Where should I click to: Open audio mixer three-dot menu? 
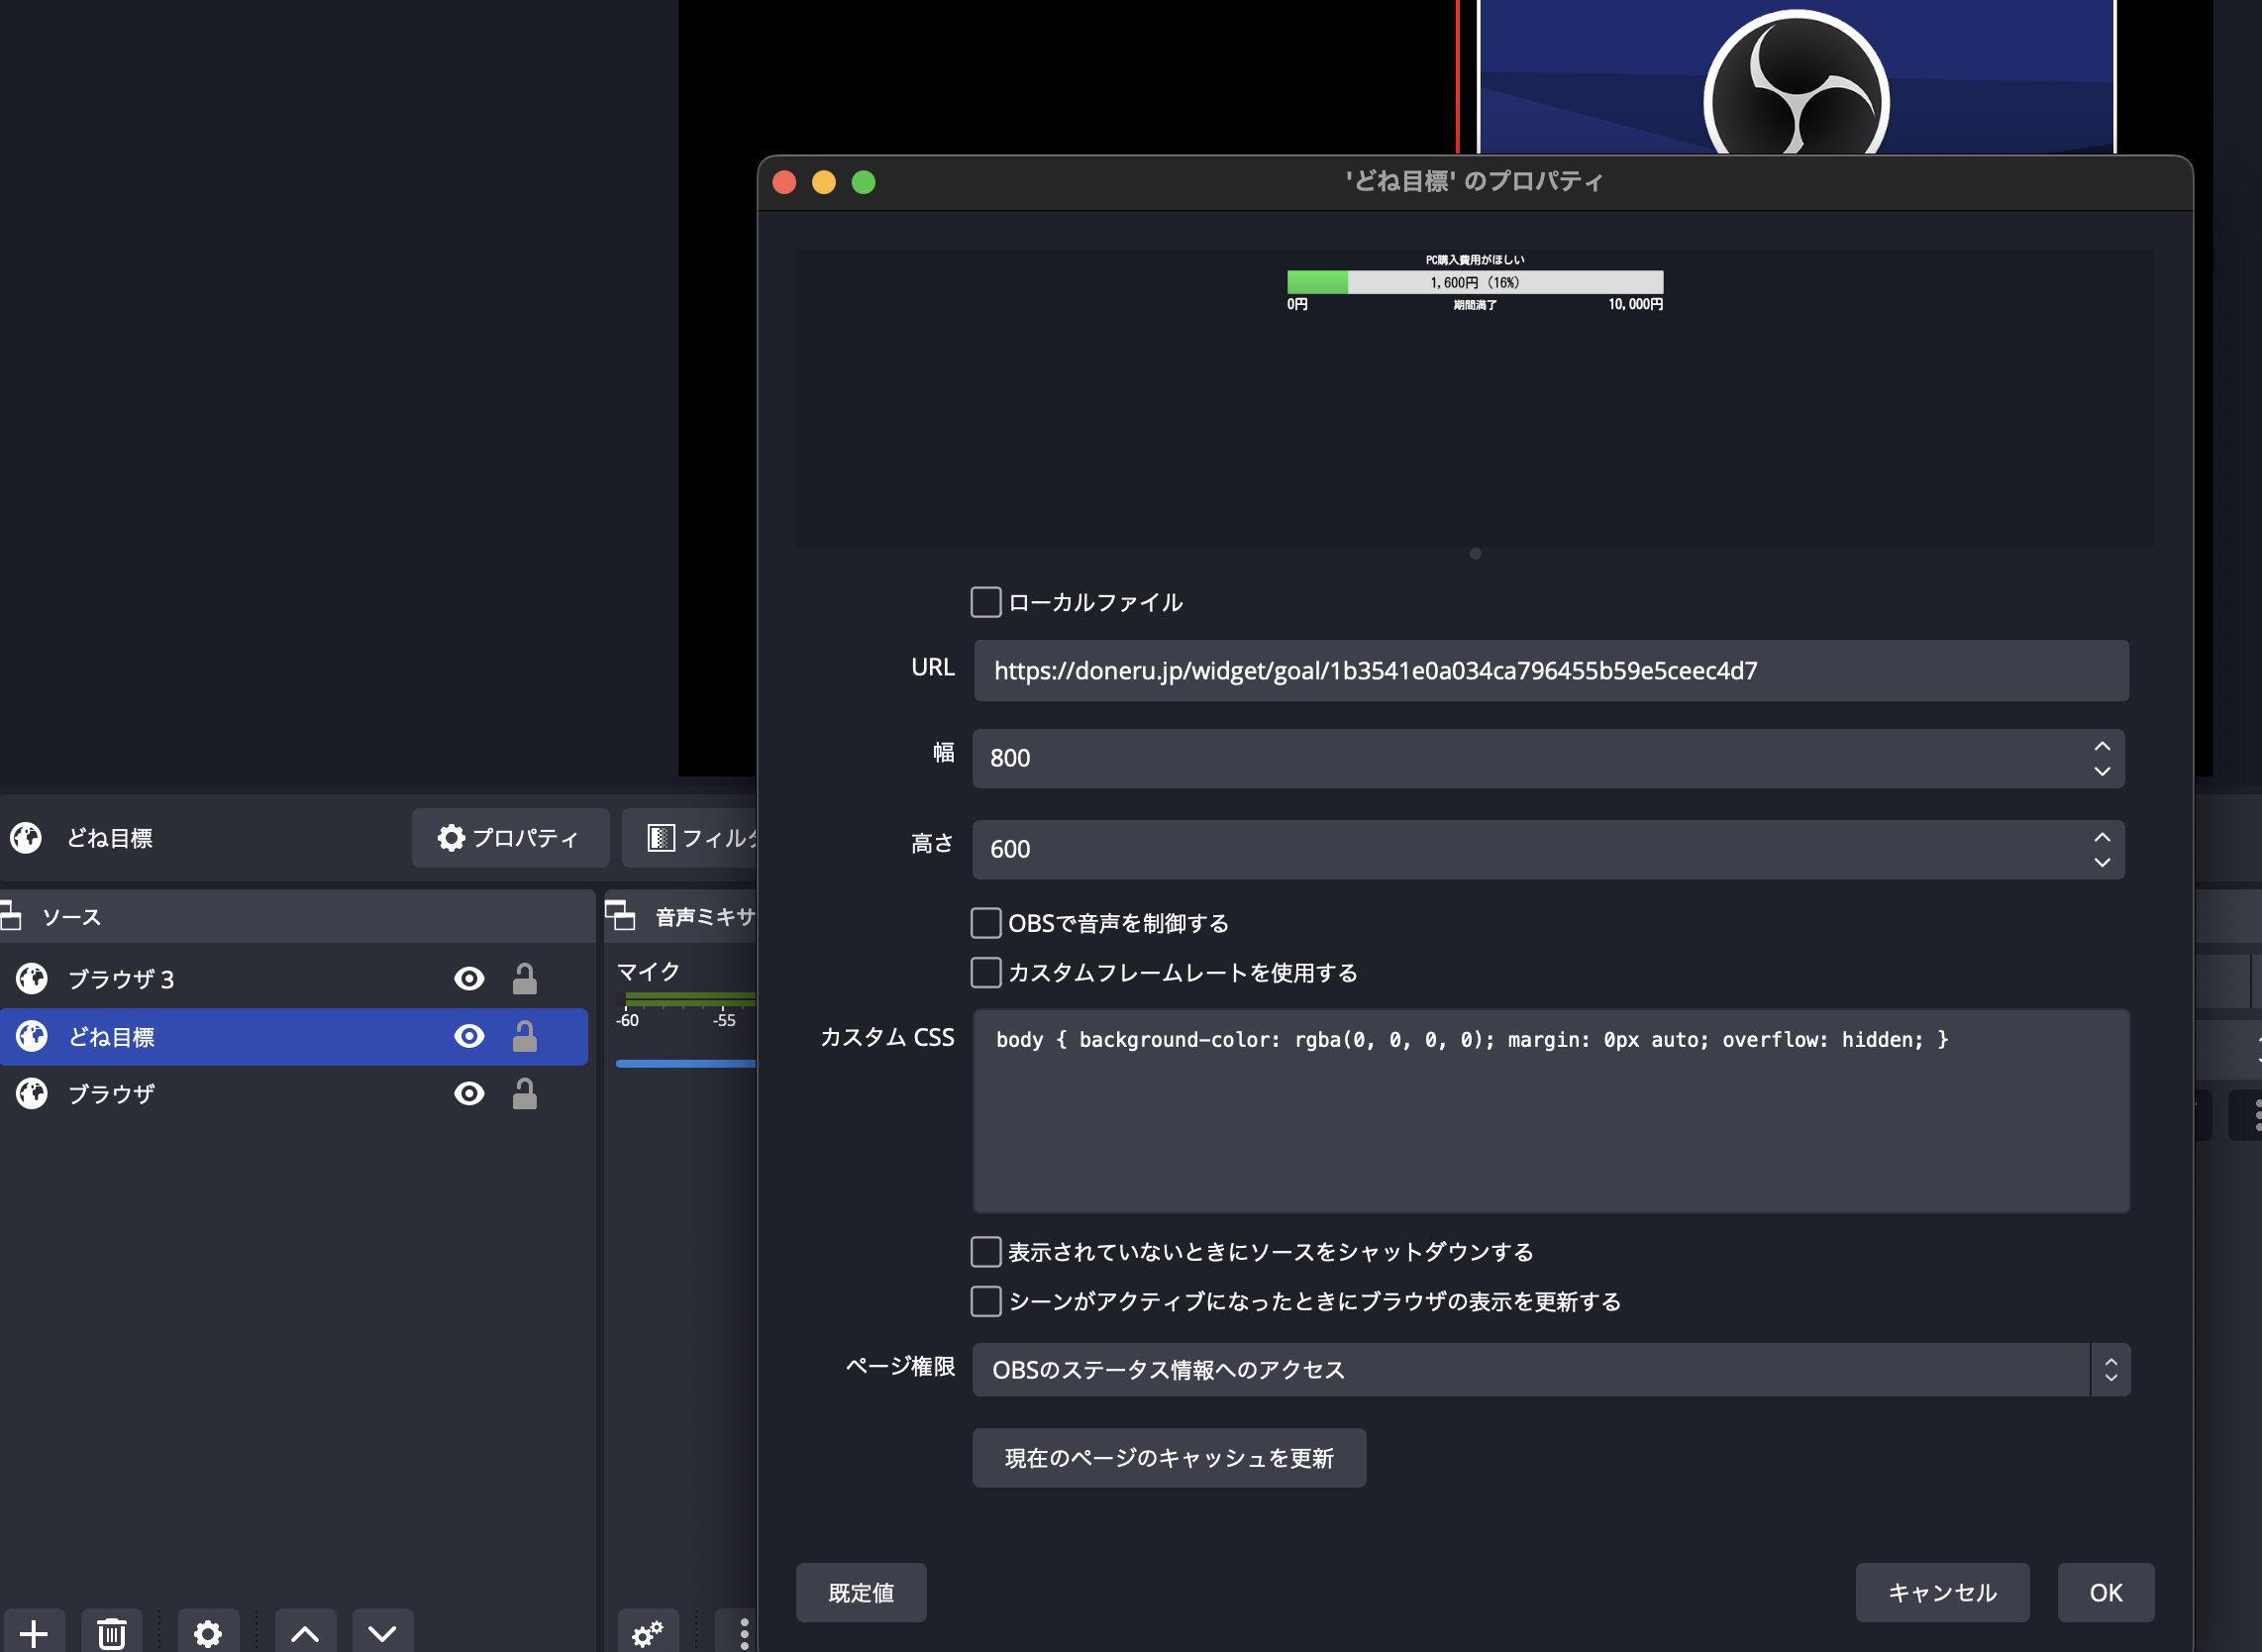pos(743,1633)
